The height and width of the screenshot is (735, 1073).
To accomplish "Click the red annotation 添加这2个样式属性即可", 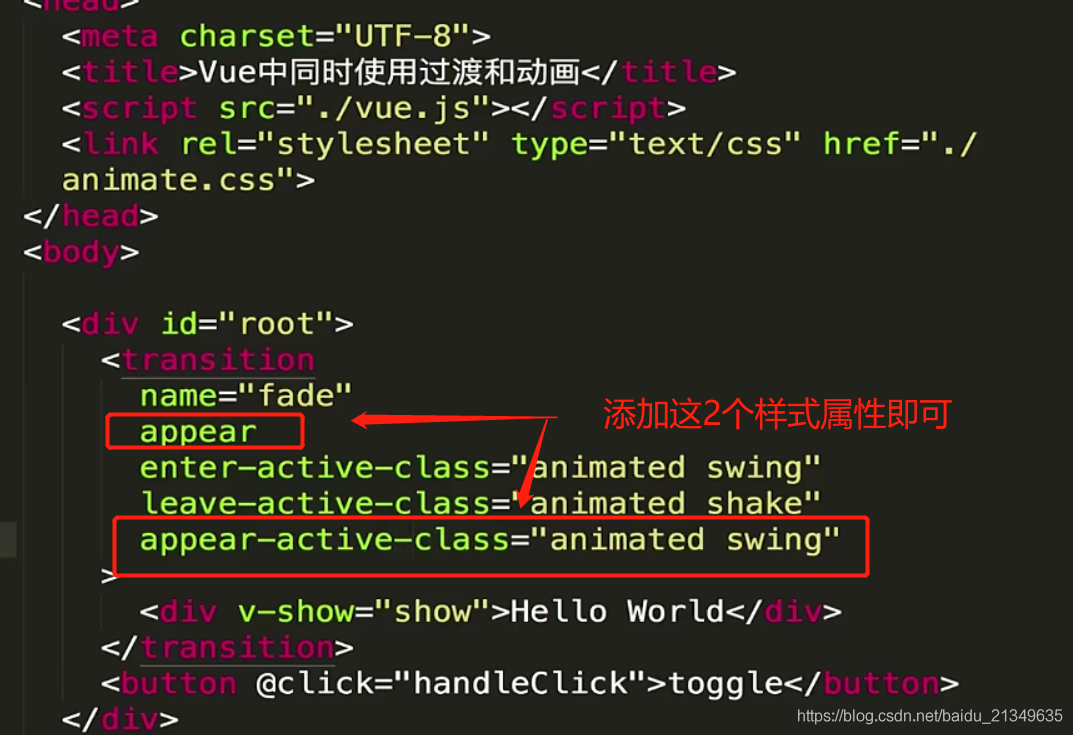I will [x=777, y=414].
